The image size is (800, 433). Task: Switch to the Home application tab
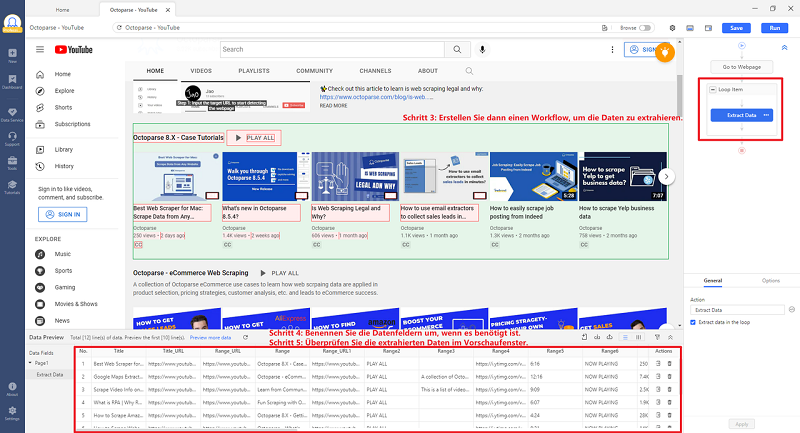click(62, 10)
